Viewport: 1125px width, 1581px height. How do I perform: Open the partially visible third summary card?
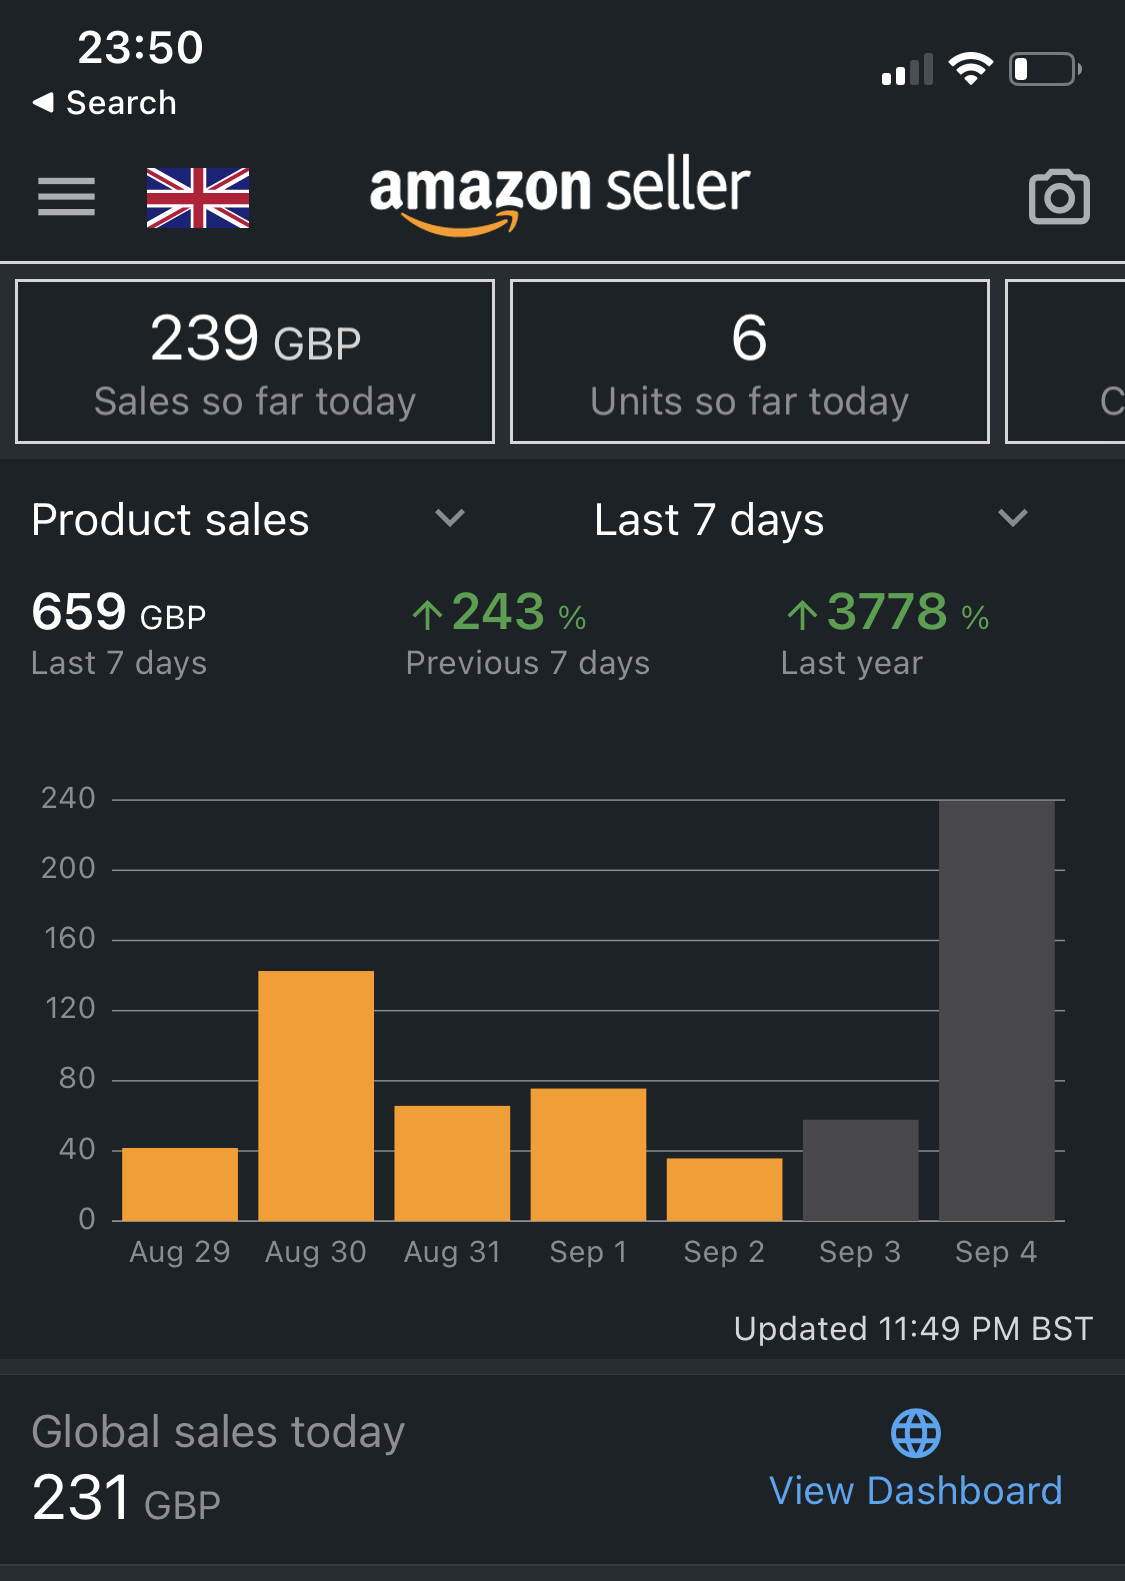click(1065, 361)
